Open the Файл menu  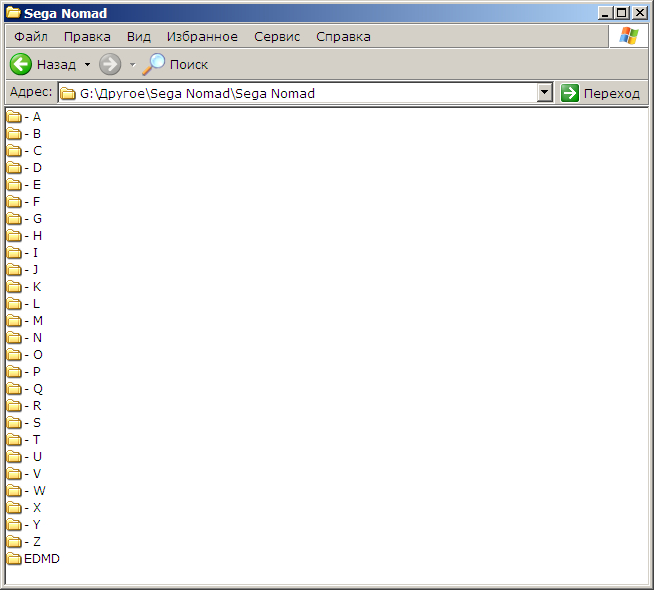click(31, 36)
